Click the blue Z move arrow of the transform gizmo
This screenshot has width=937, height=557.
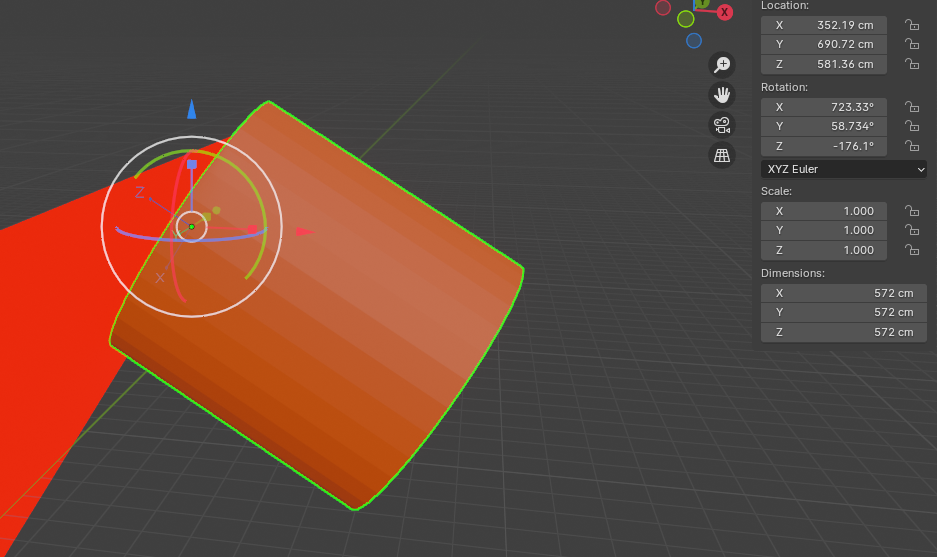[192, 109]
